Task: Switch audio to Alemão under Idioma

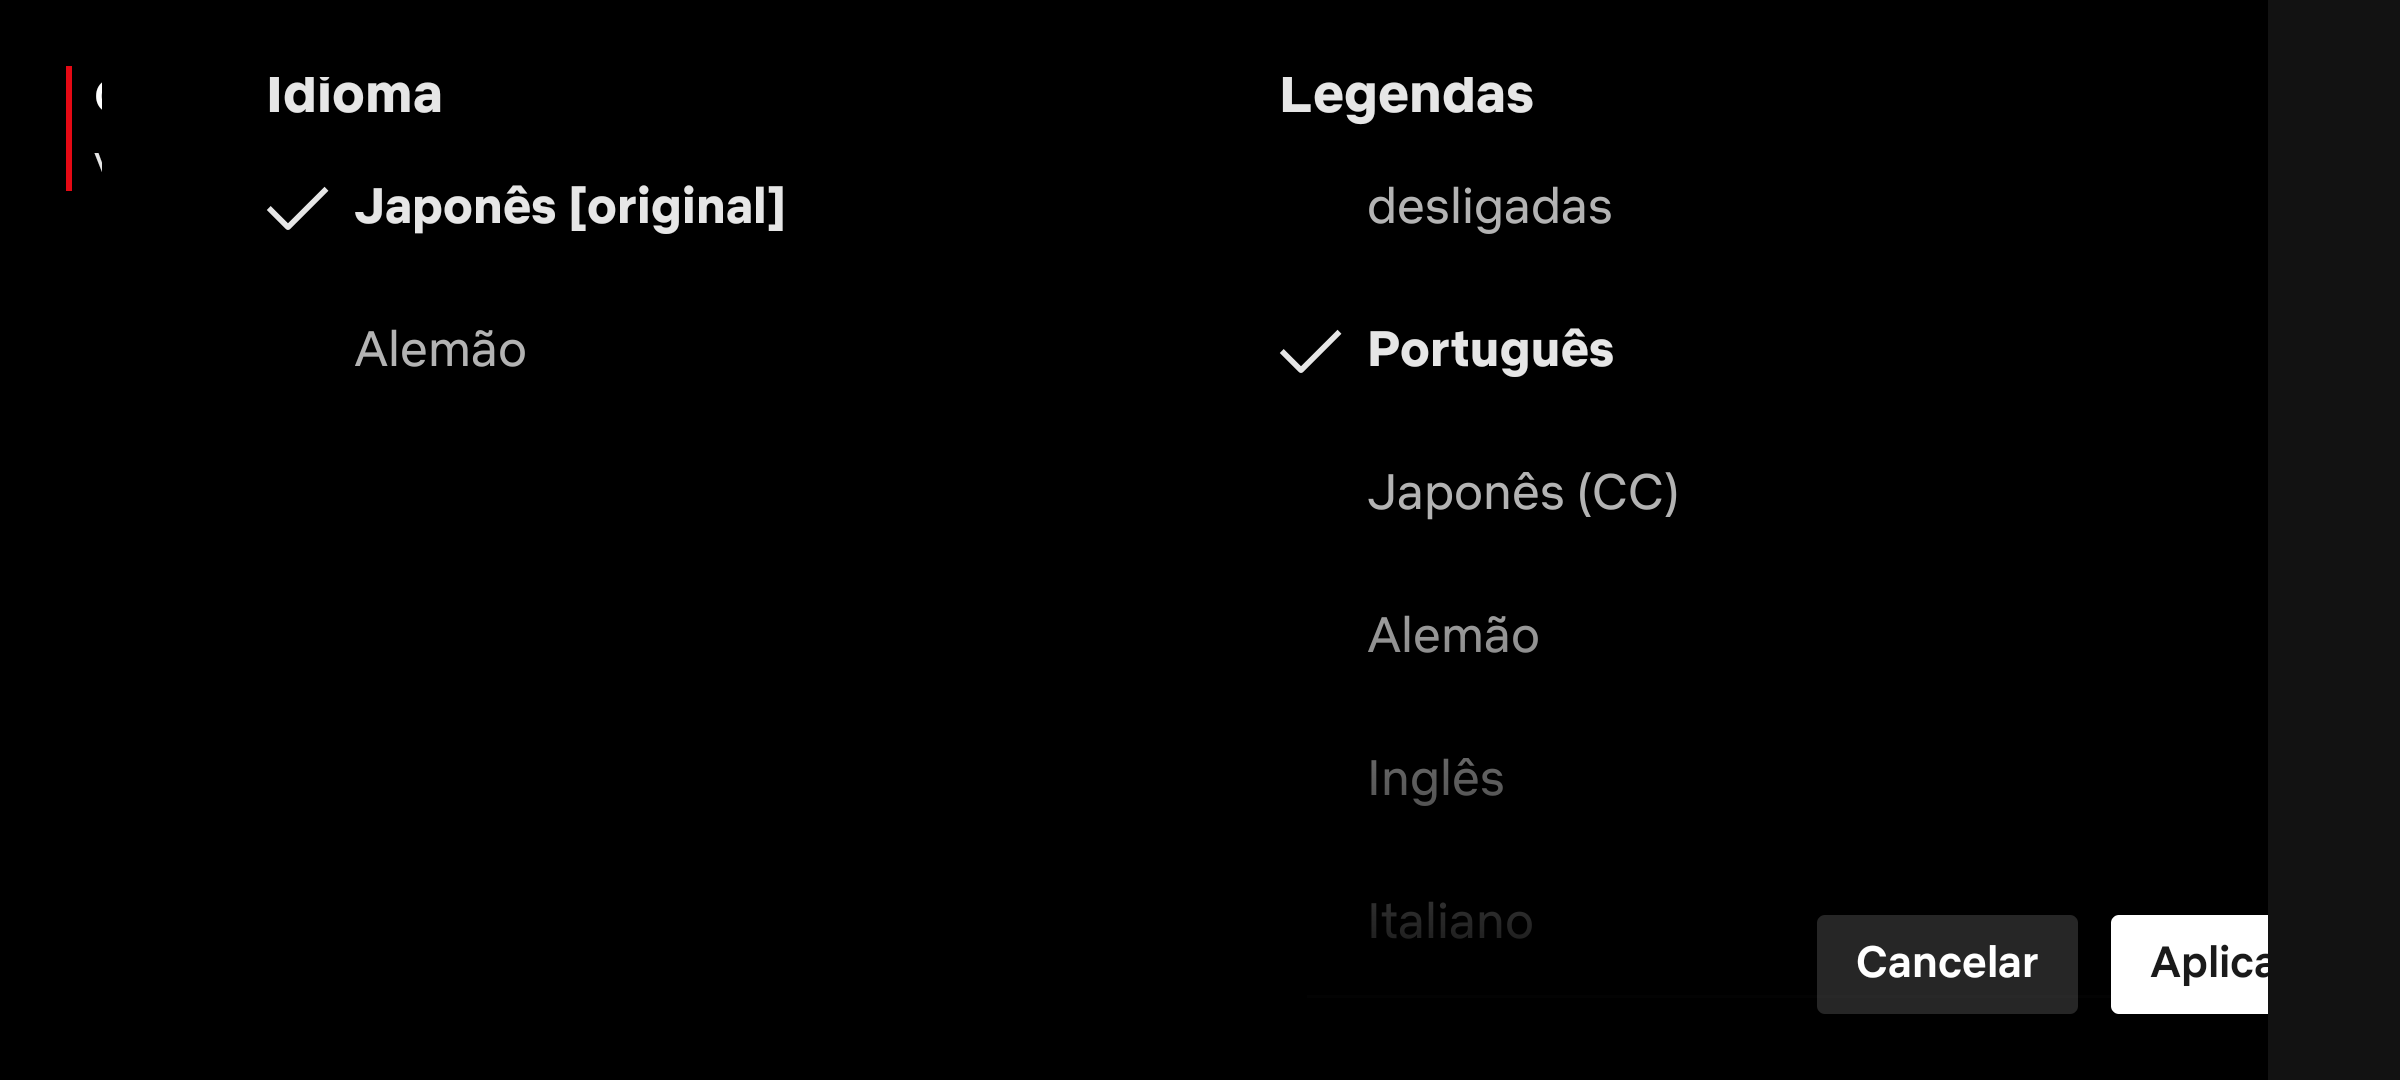Action: tap(440, 350)
